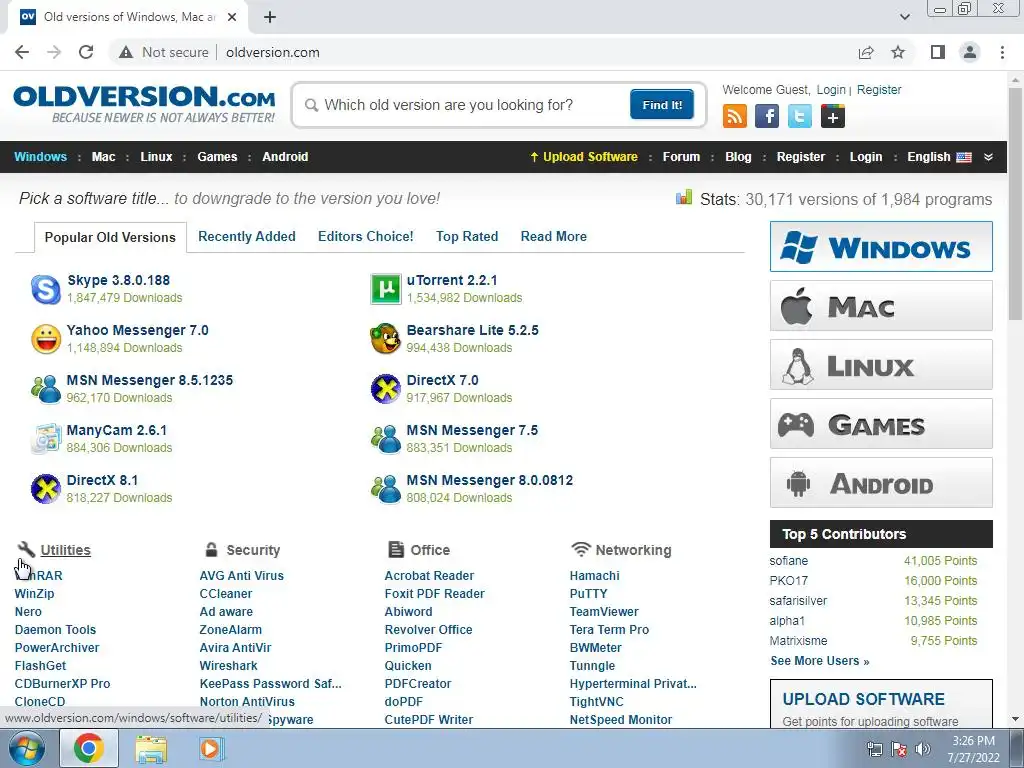Click the ManyCam 2.6.1 icon
The width and height of the screenshot is (1024, 768).
(x=46, y=439)
